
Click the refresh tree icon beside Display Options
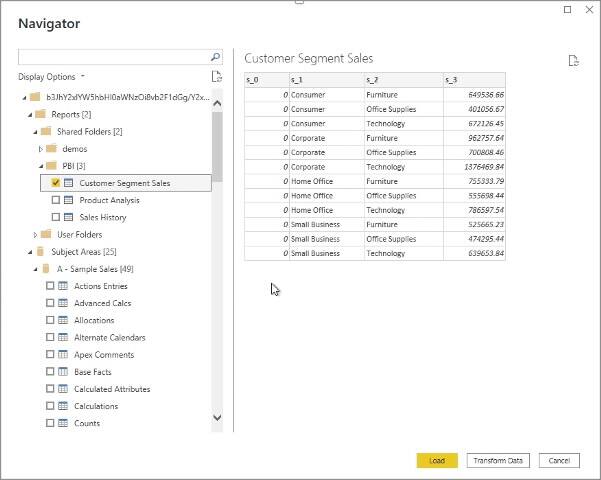[x=216, y=77]
